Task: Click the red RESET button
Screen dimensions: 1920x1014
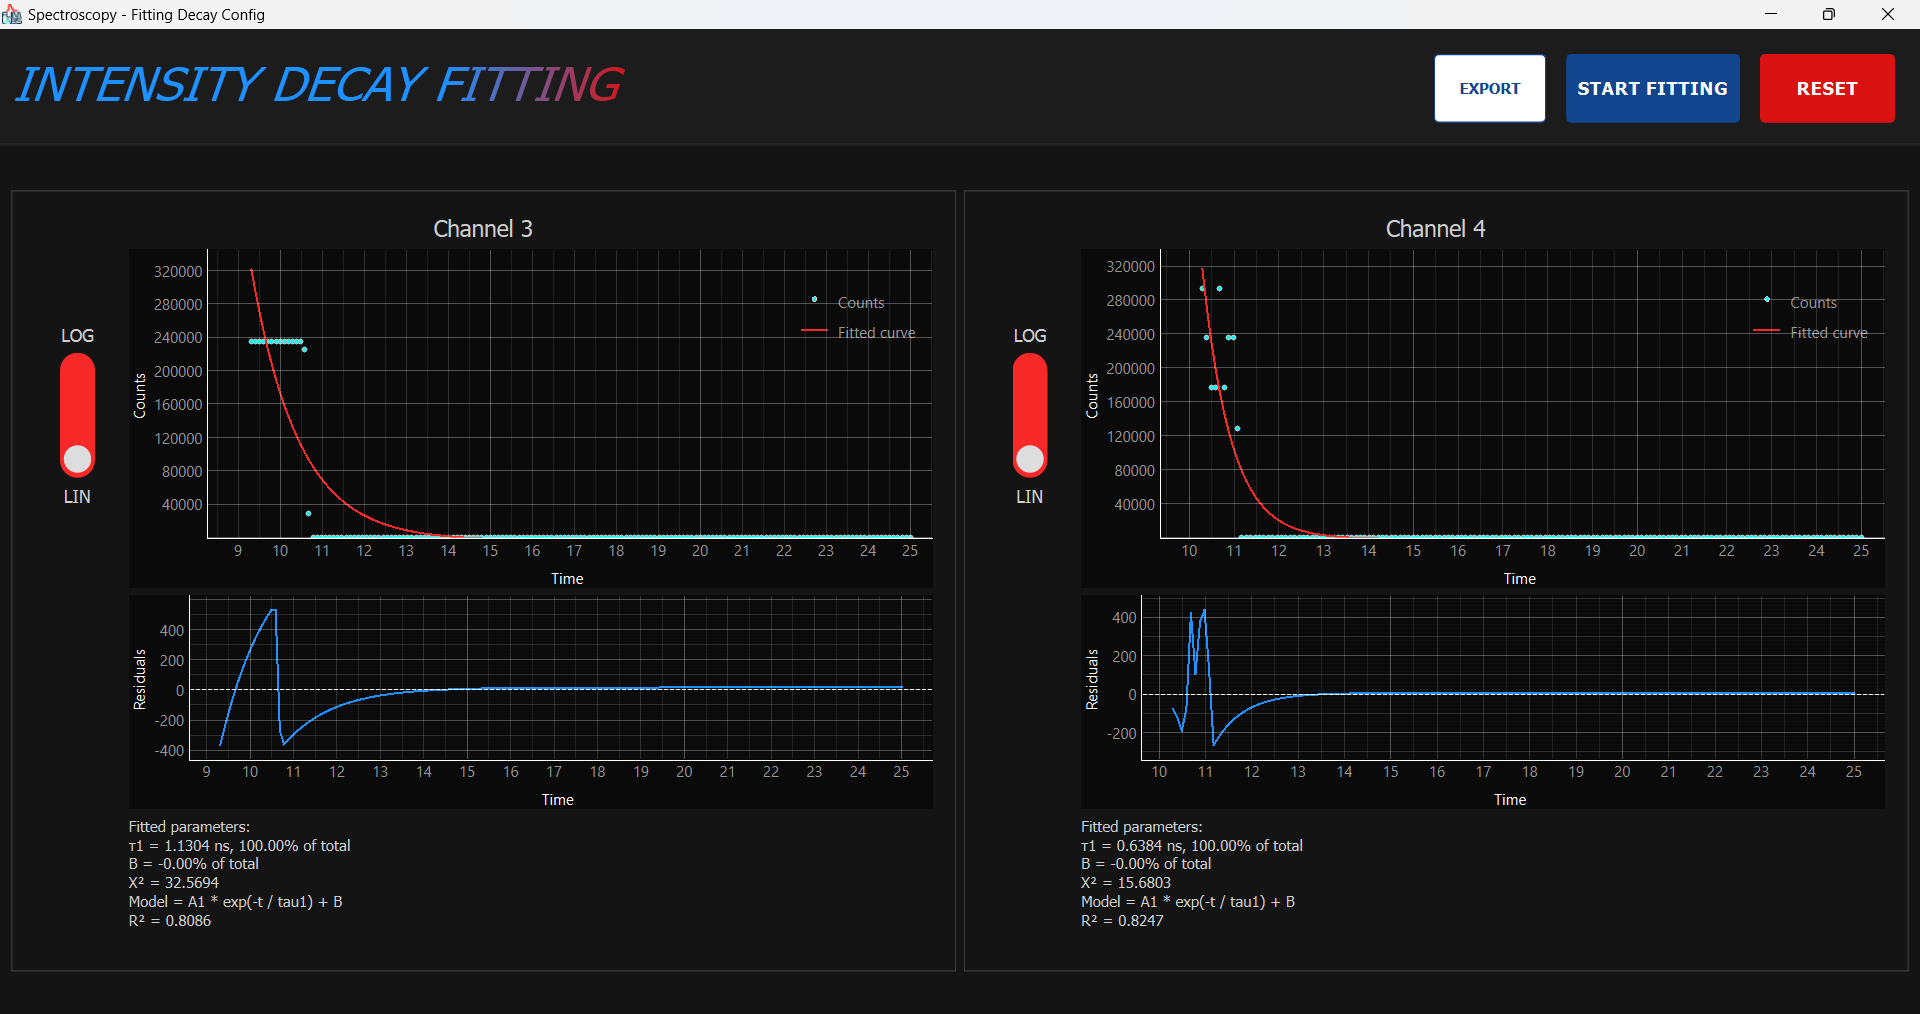Action: pyautogui.click(x=1826, y=88)
